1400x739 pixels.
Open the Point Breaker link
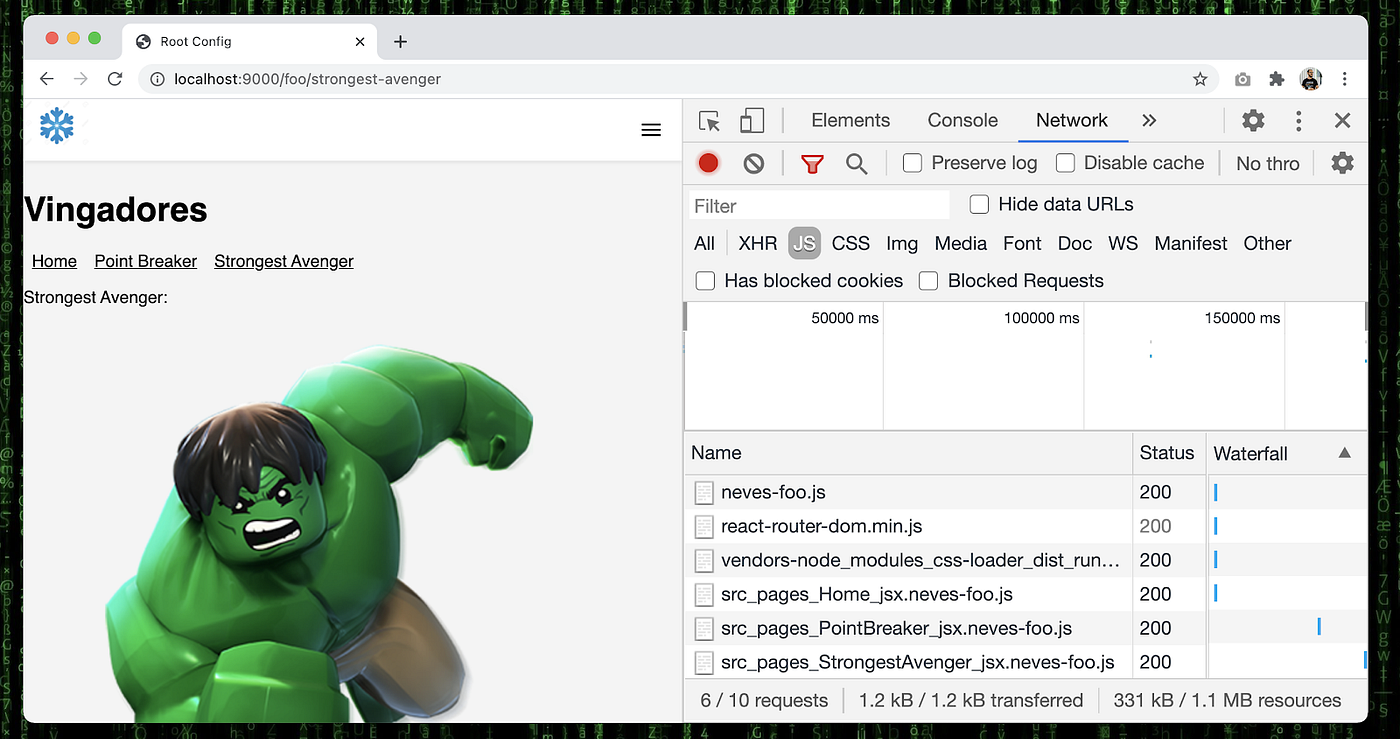[x=146, y=261]
